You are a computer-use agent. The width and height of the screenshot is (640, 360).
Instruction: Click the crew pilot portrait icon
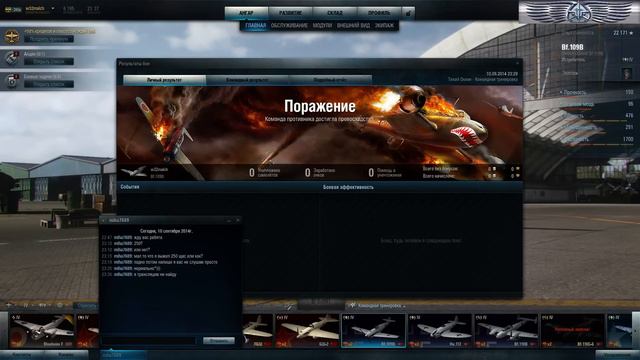click(x=627, y=73)
